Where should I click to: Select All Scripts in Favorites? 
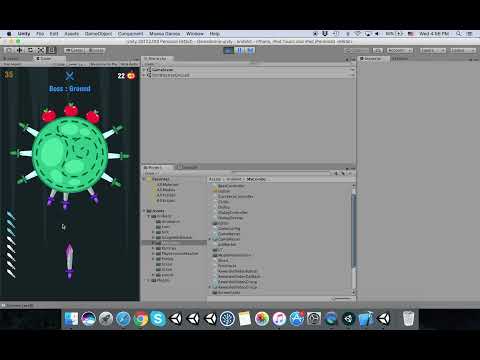click(x=166, y=201)
